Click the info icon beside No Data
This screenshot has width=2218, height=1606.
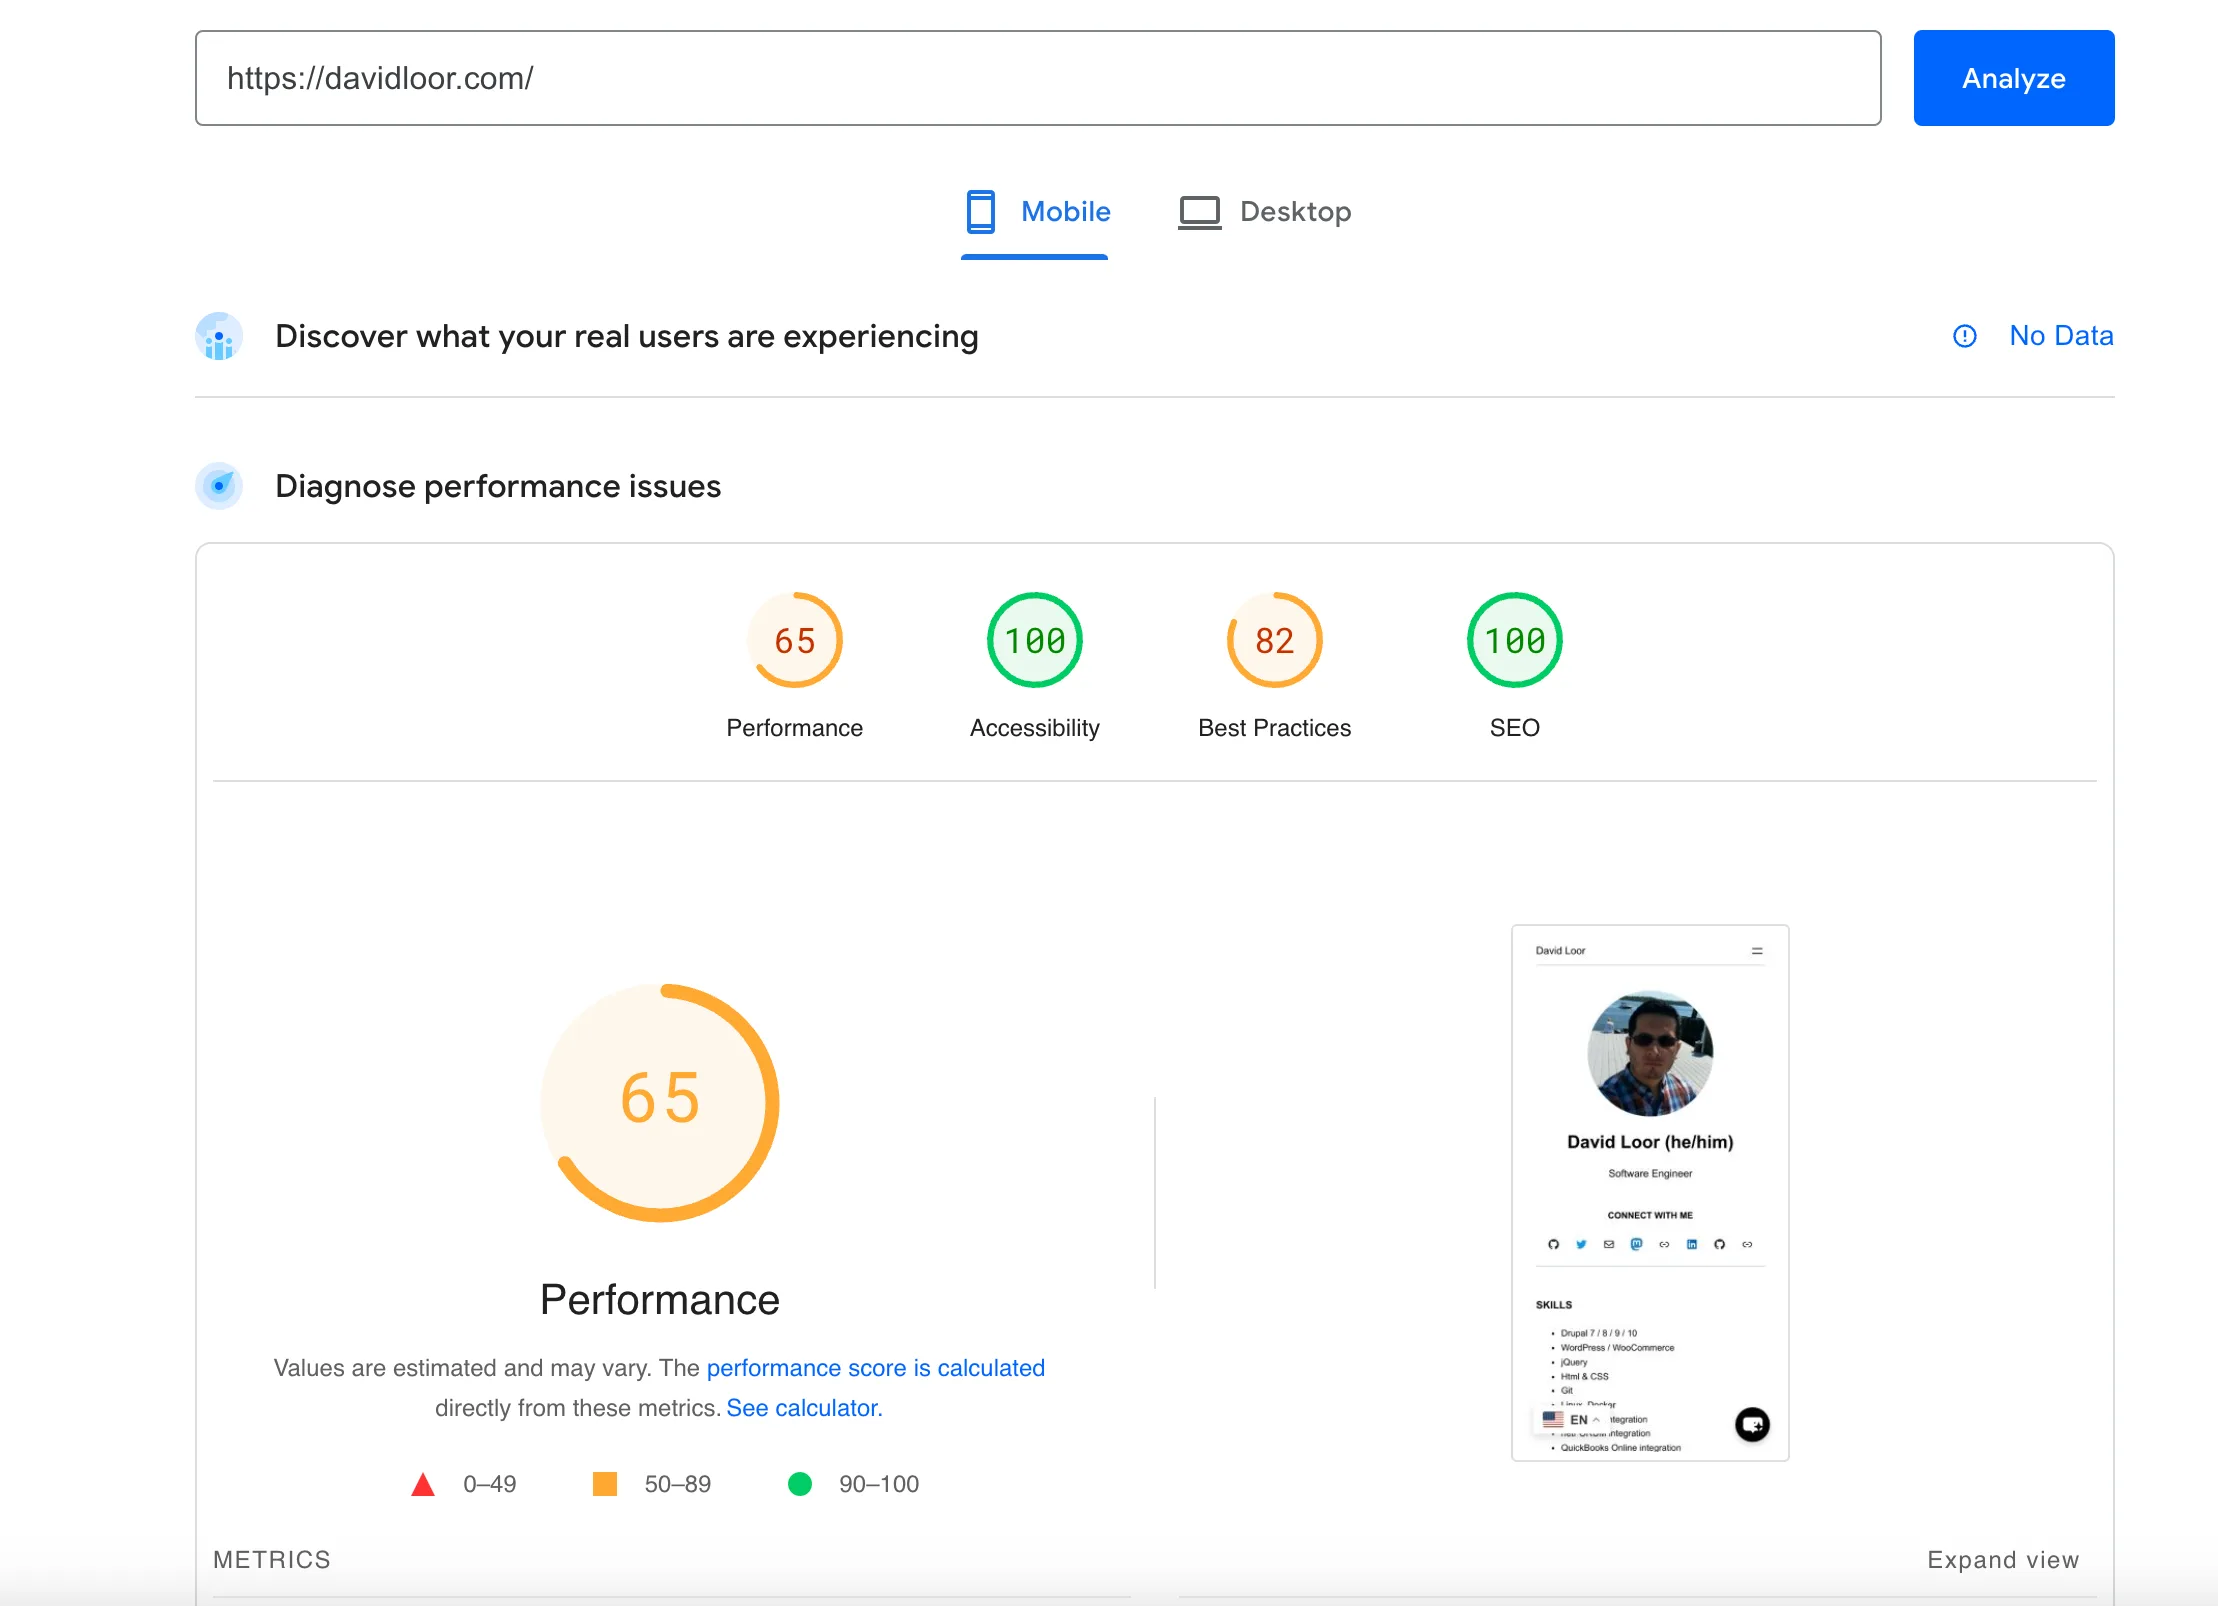point(1964,336)
